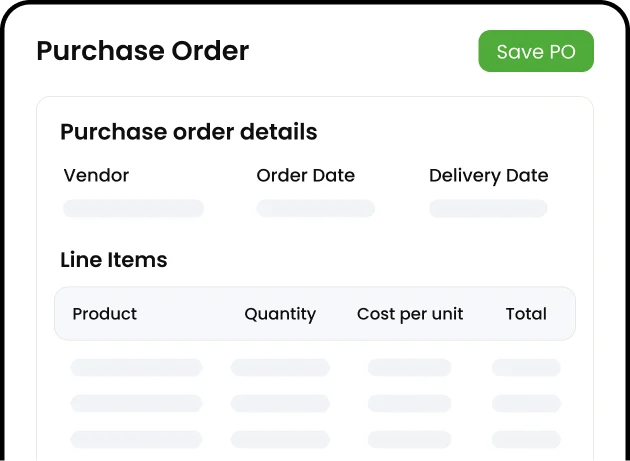The image size is (630, 461).
Task: Click the Delivery Date label
Action: coord(489,176)
